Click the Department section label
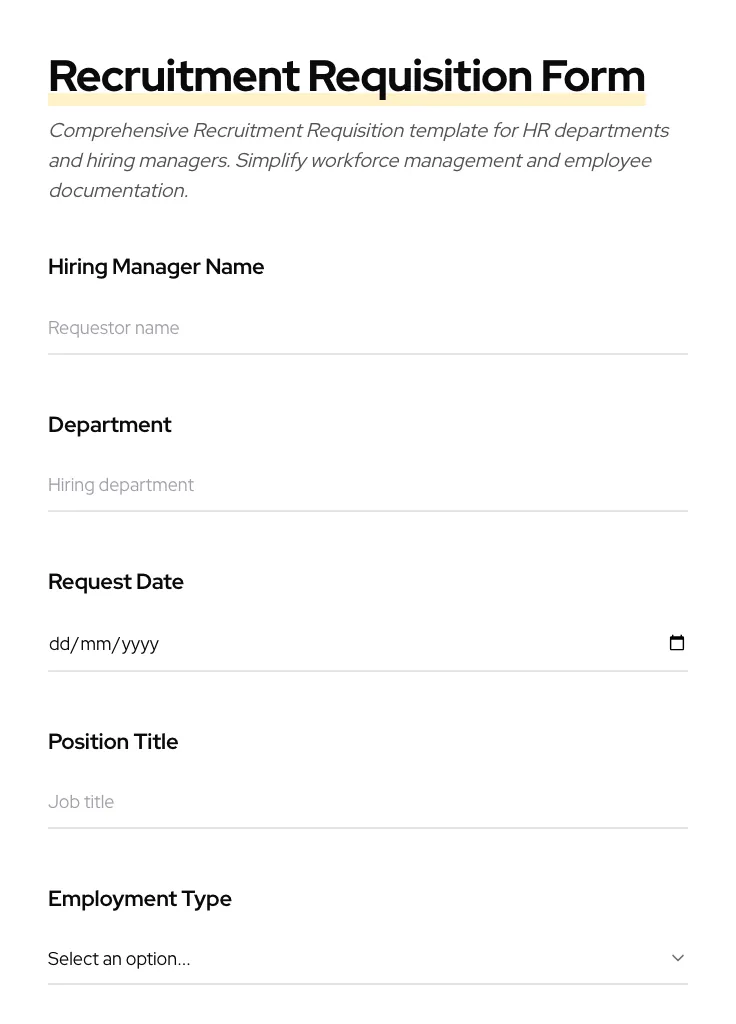 click(x=110, y=425)
